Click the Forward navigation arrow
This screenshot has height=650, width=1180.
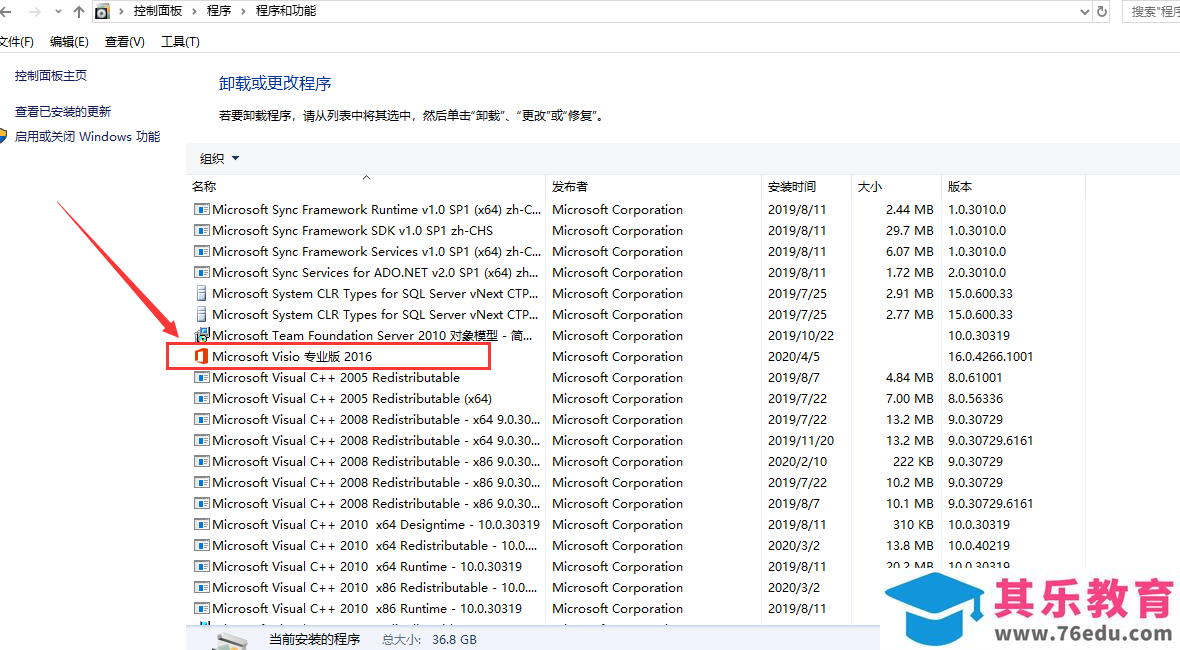pyautogui.click(x=35, y=12)
